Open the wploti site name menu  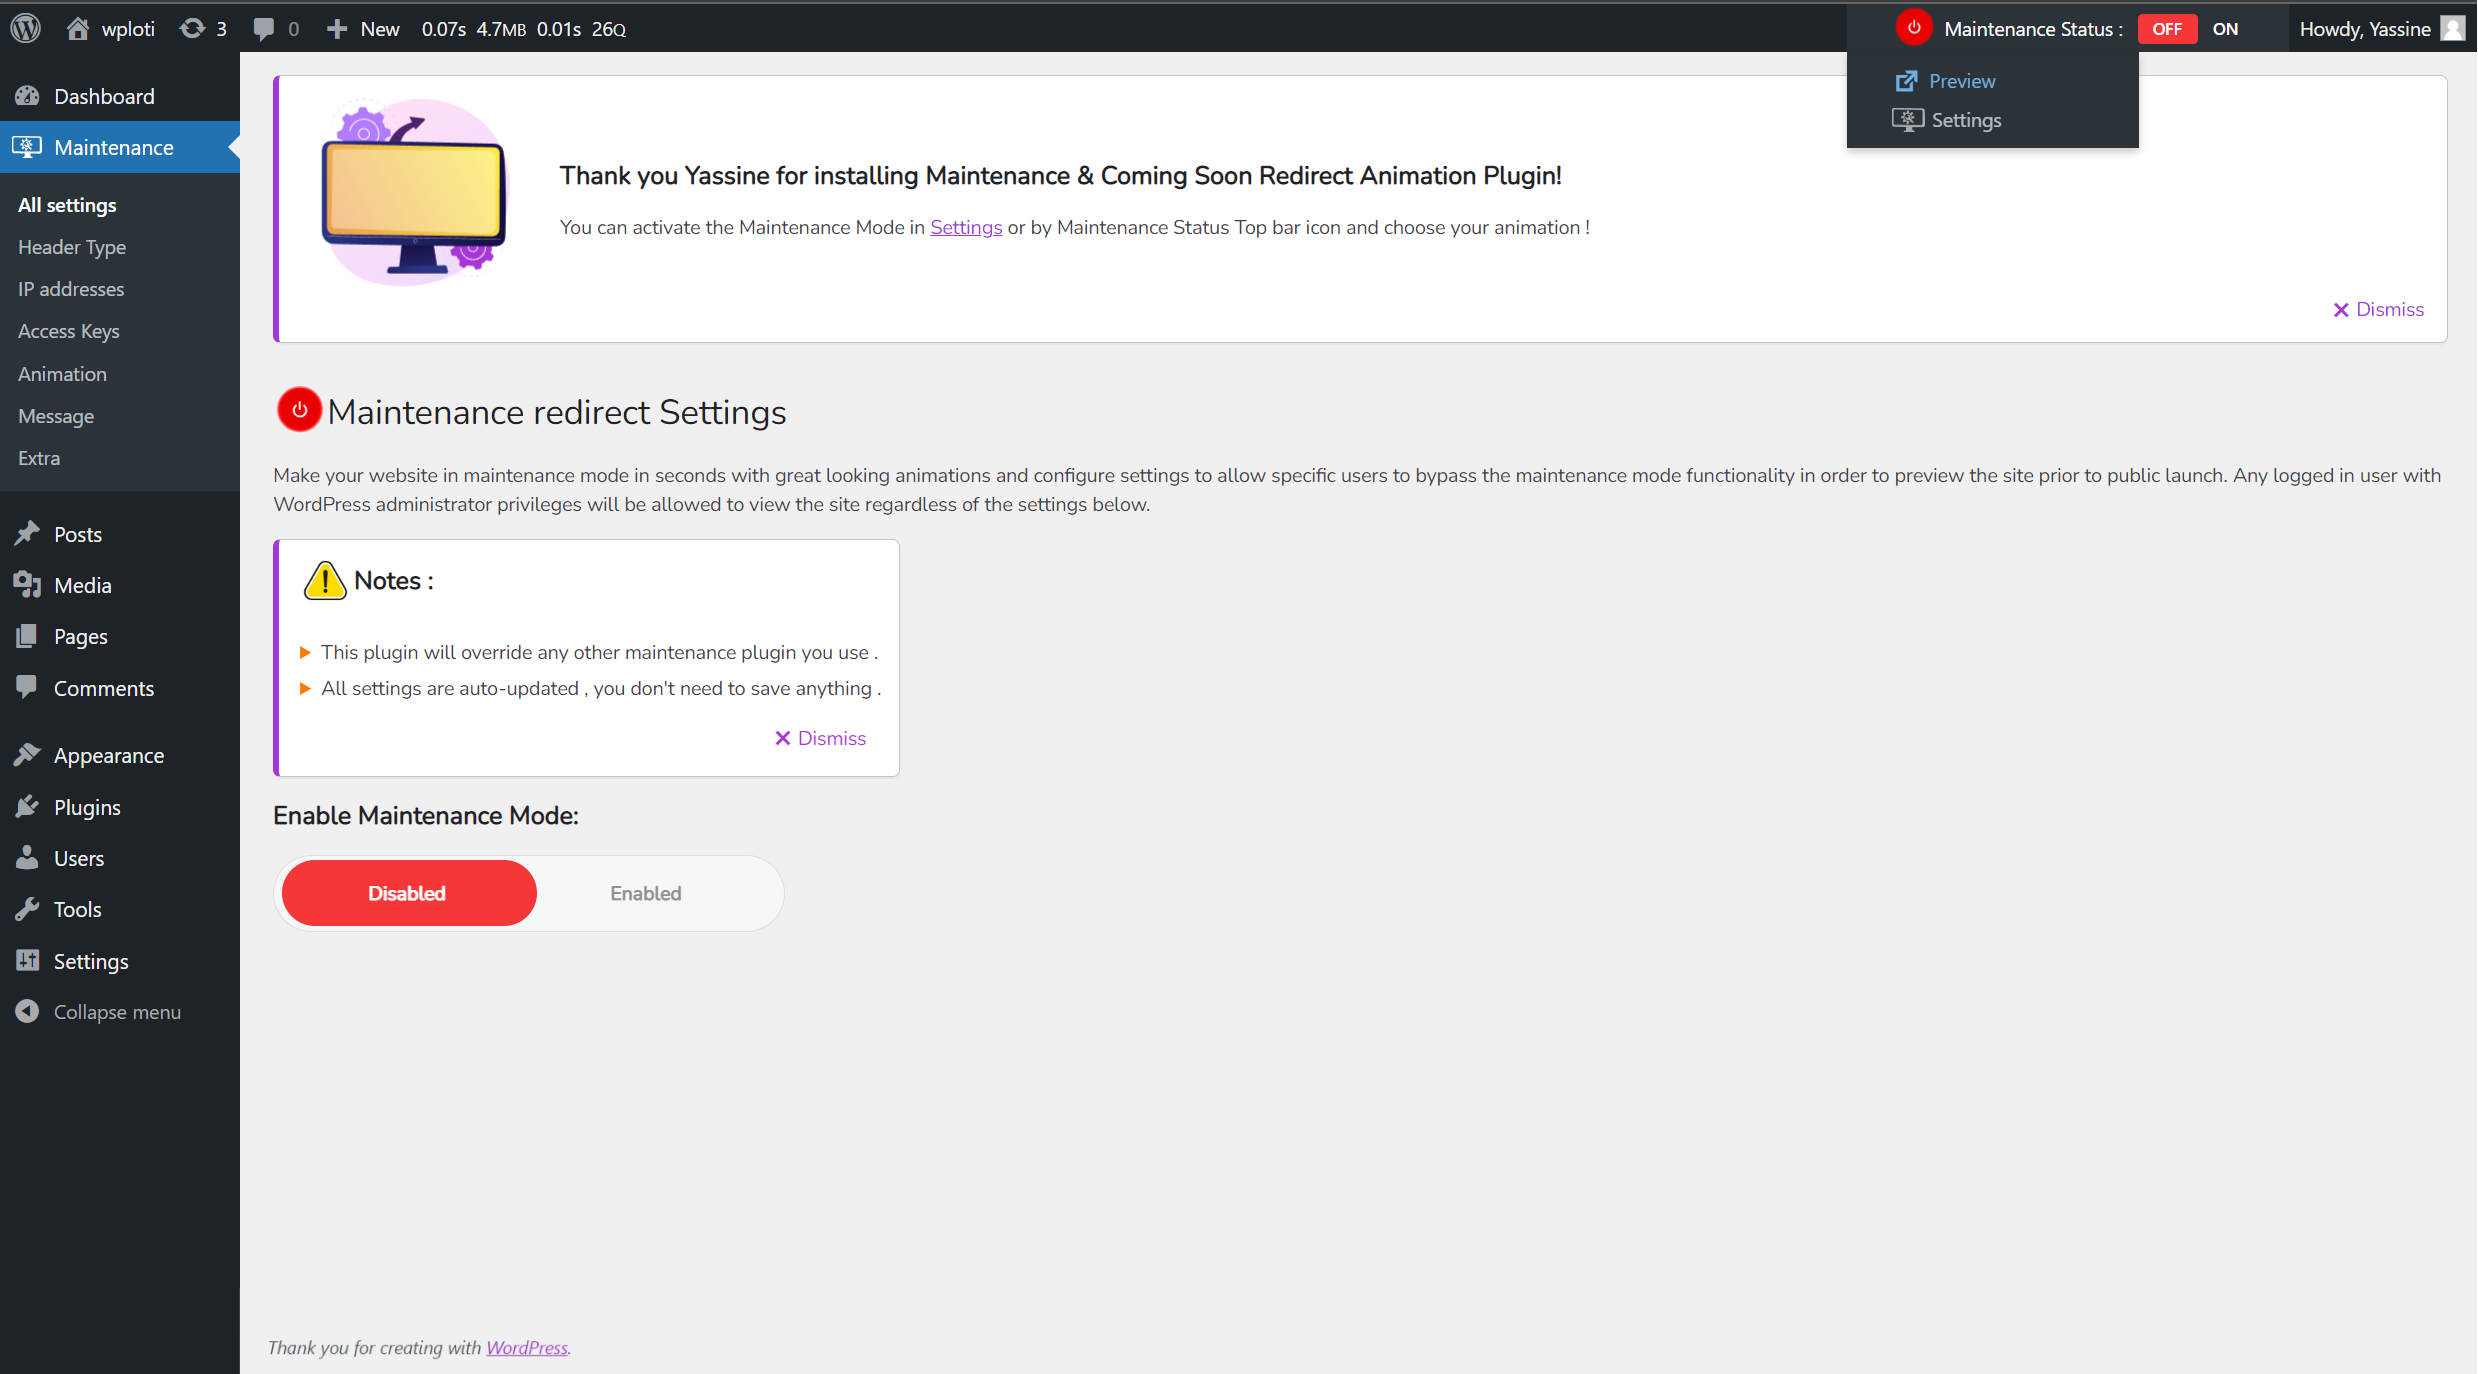pyautogui.click(x=128, y=29)
